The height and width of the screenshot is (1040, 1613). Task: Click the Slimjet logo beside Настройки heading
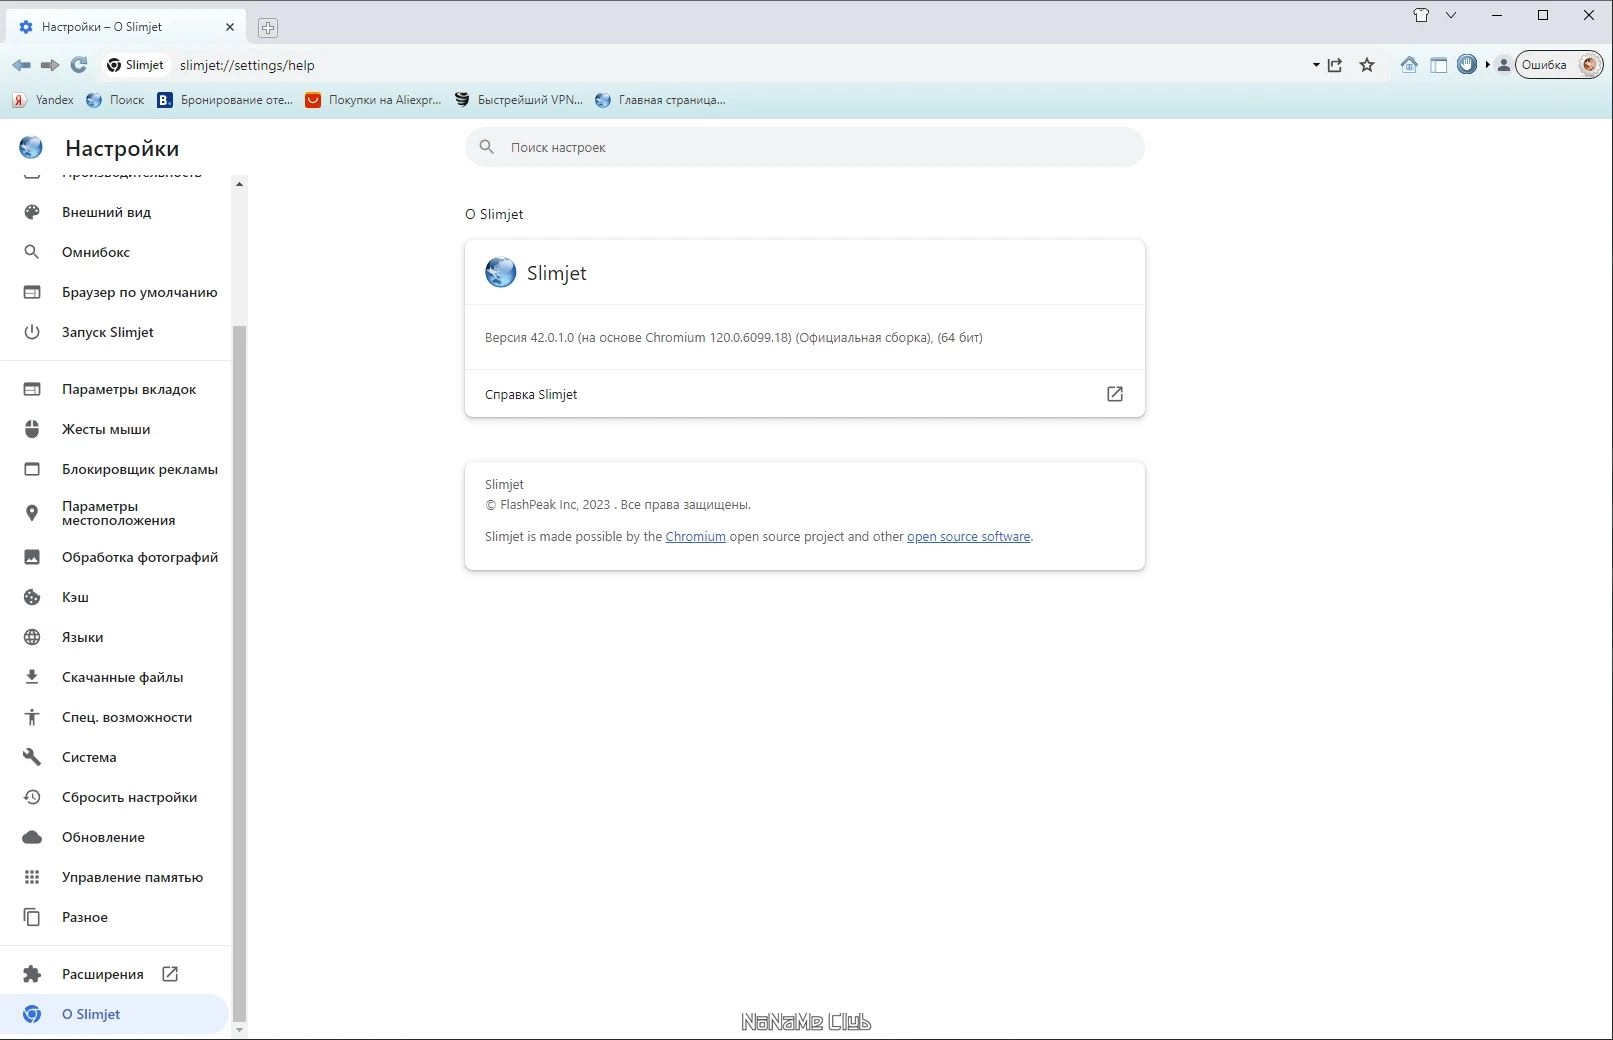(31, 148)
